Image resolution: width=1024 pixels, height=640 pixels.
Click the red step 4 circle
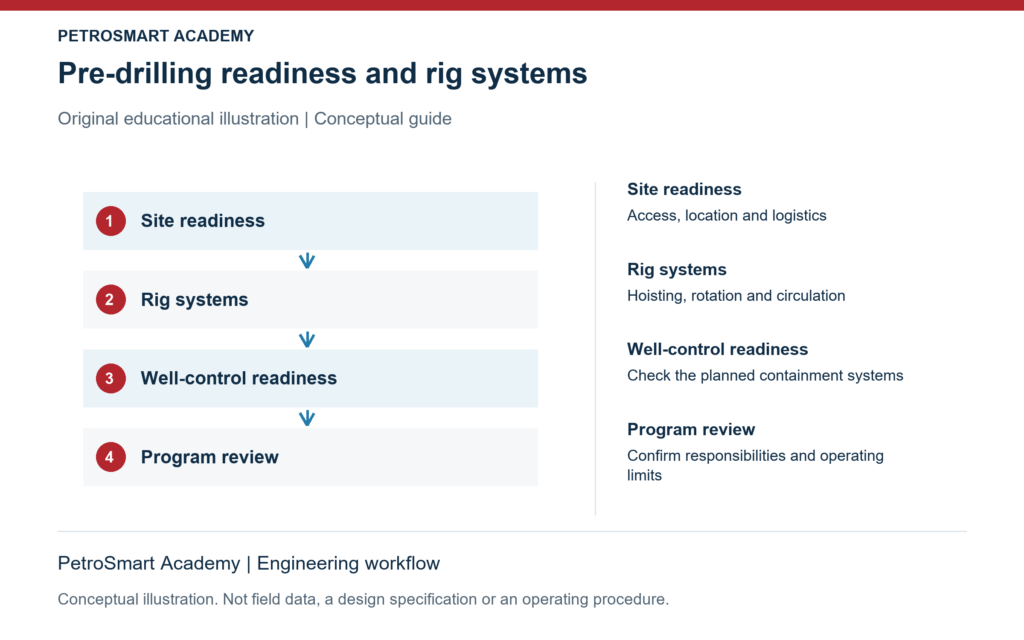click(x=110, y=457)
